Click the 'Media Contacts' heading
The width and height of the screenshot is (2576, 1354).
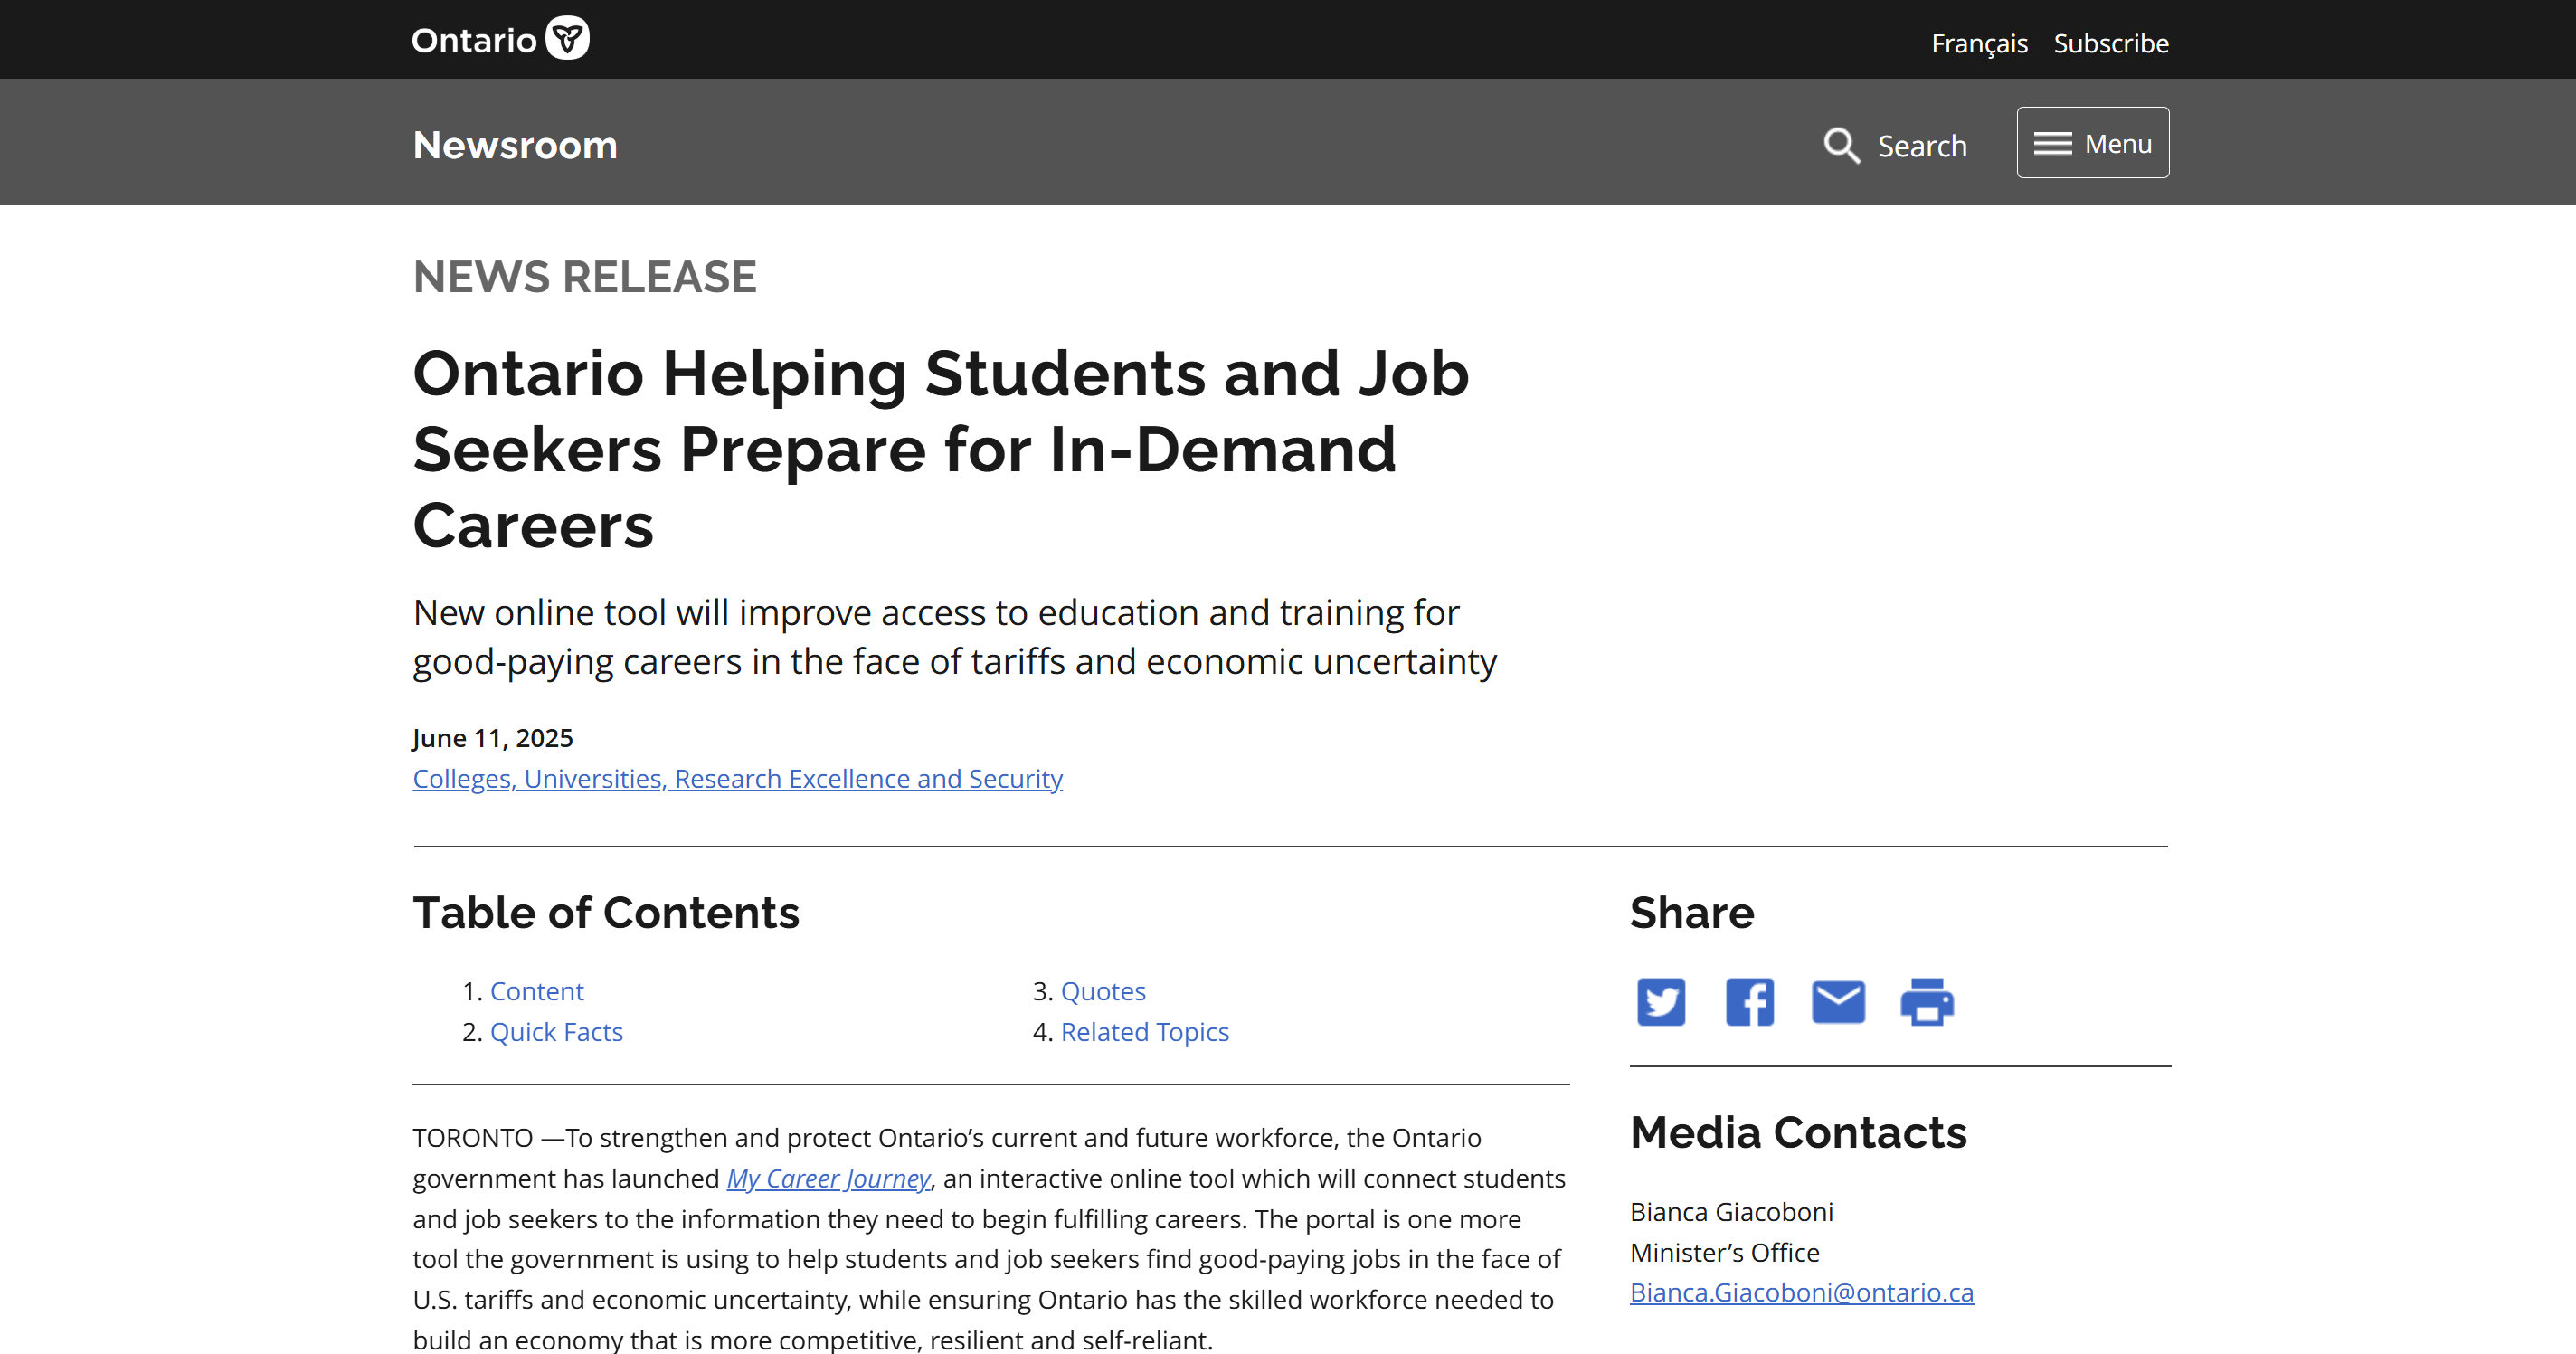pos(1798,1132)
